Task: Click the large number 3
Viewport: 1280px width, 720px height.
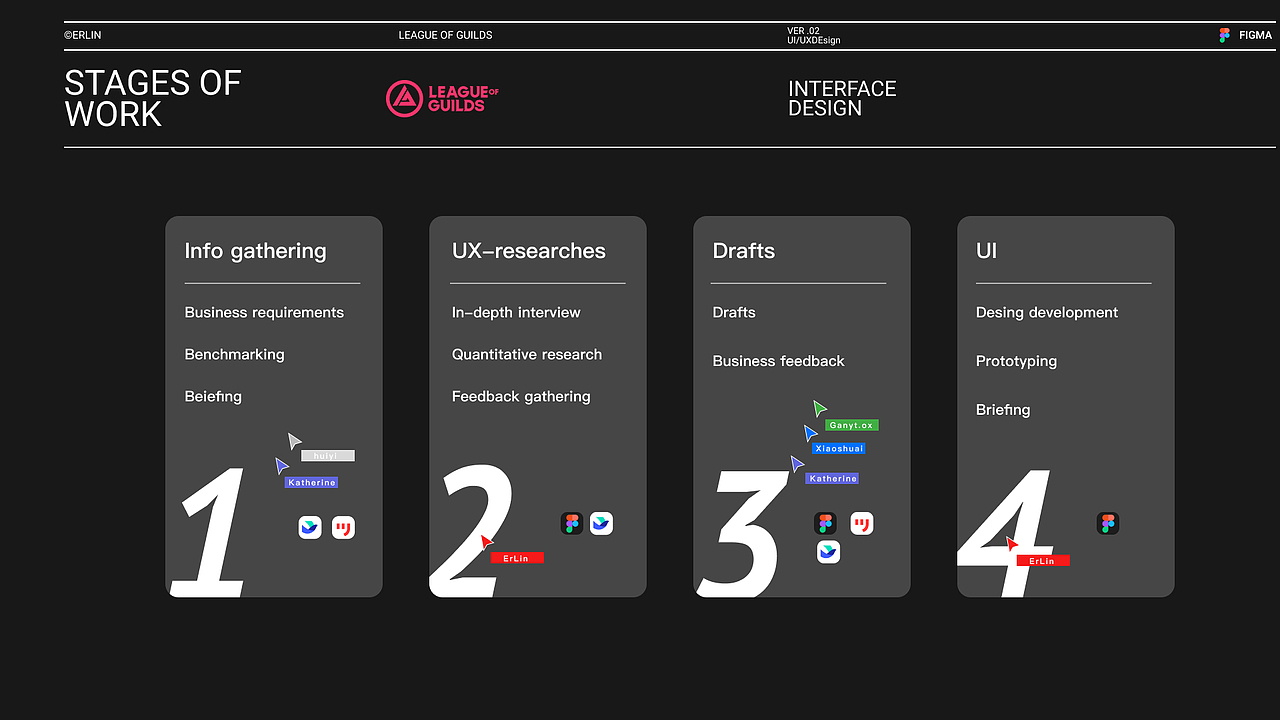Action: pos(742,532)
